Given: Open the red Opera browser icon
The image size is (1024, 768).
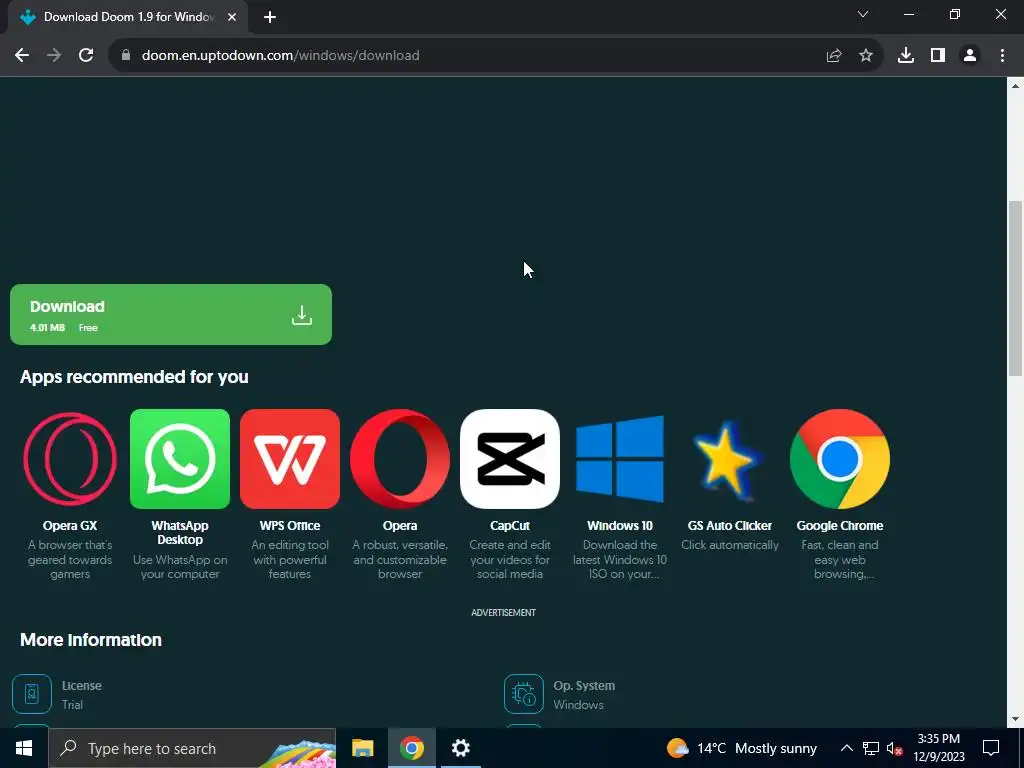Looking at the screenshot, I should [x=400, y=459].
